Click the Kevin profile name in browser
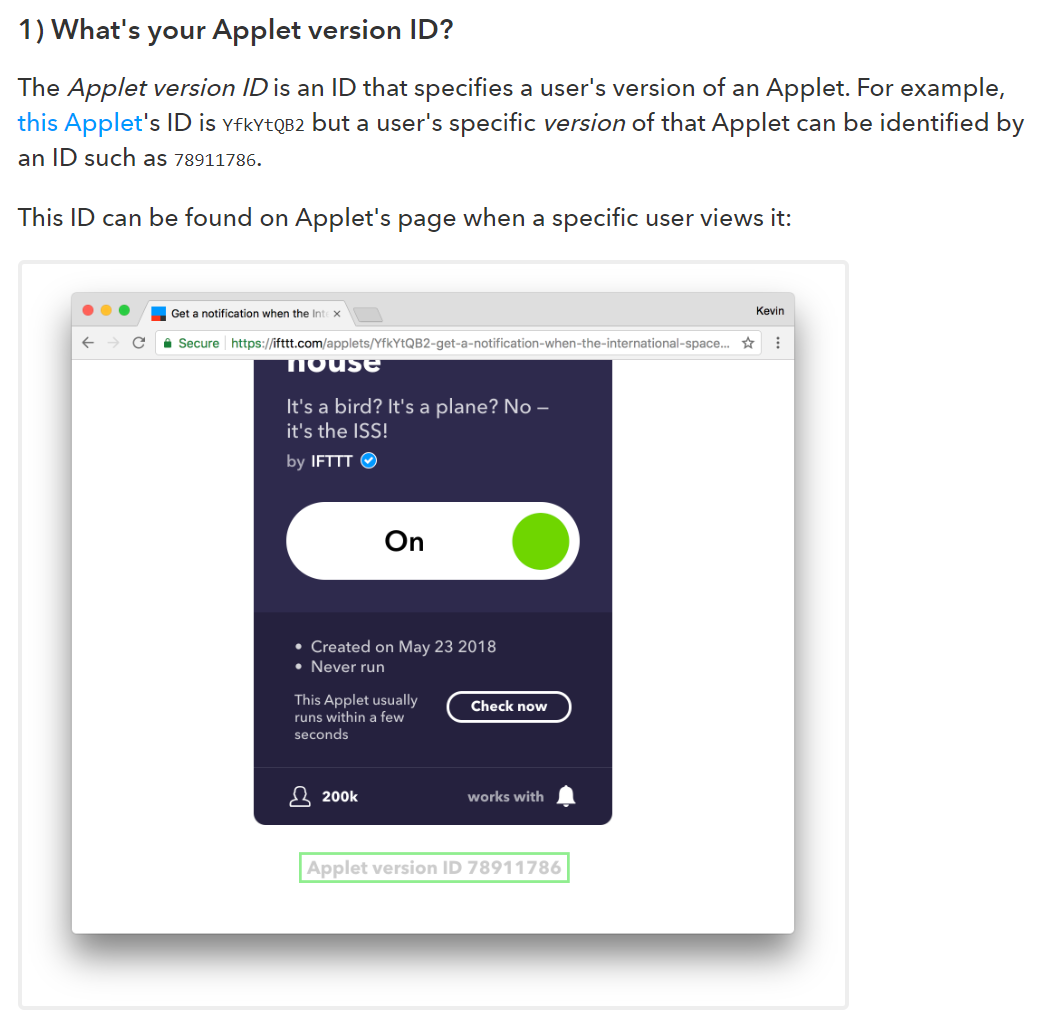The height and width of the screenshot is (1031, 1049). coord(770,311)
